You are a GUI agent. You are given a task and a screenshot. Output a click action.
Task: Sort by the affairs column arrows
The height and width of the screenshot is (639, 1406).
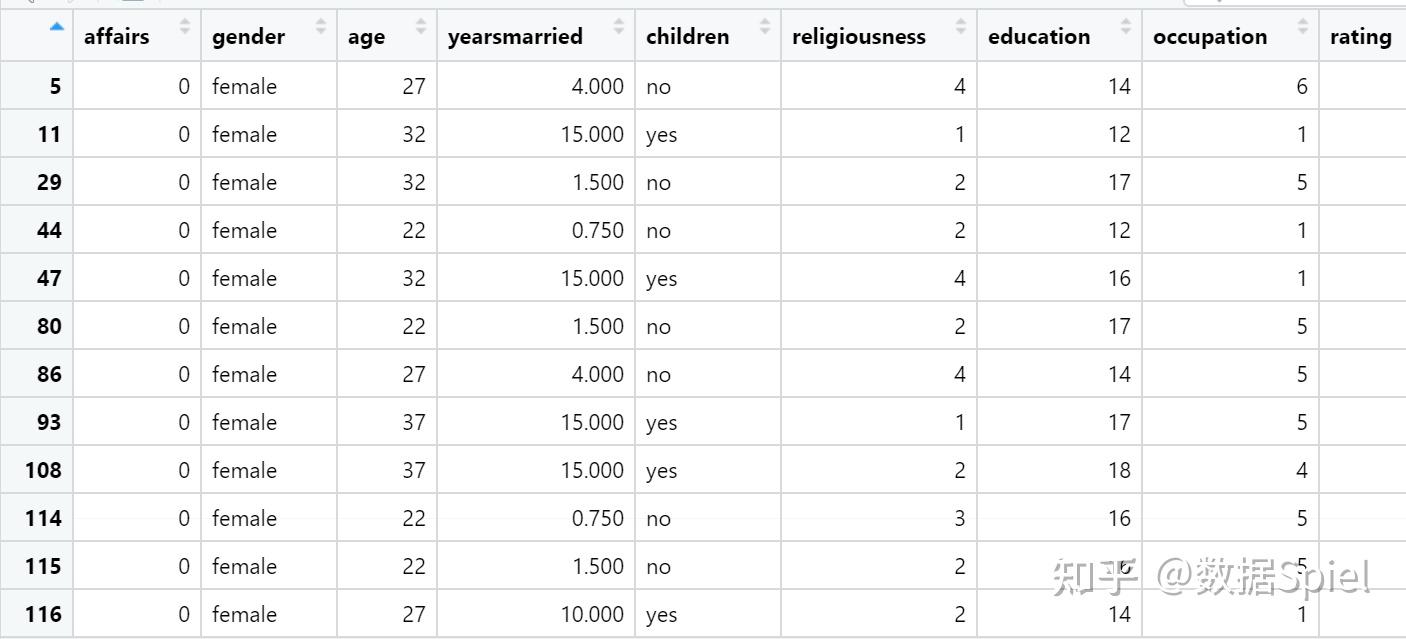pyautogui.click(x=185, y=26)
